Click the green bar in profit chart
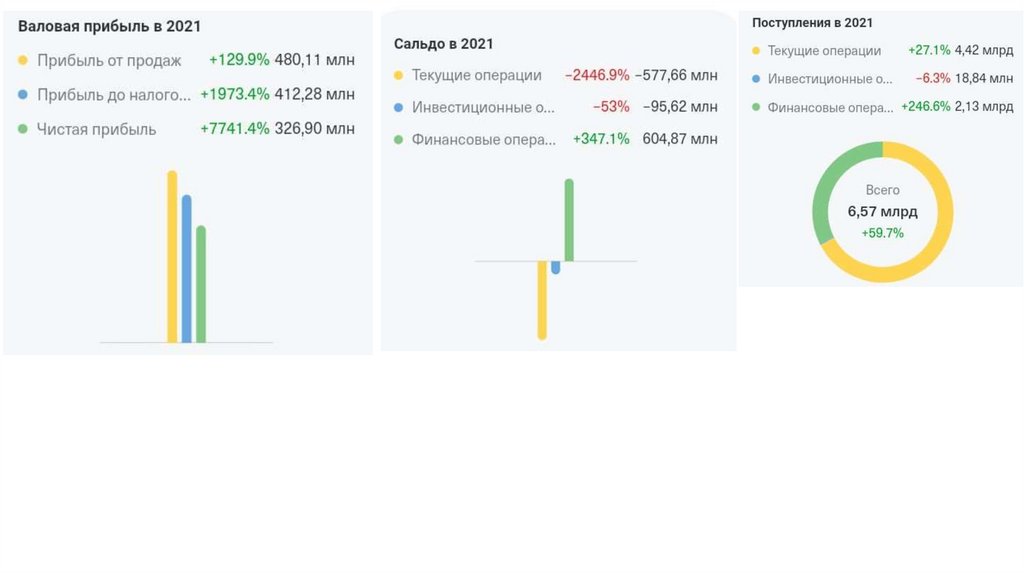 click(201, 285)
